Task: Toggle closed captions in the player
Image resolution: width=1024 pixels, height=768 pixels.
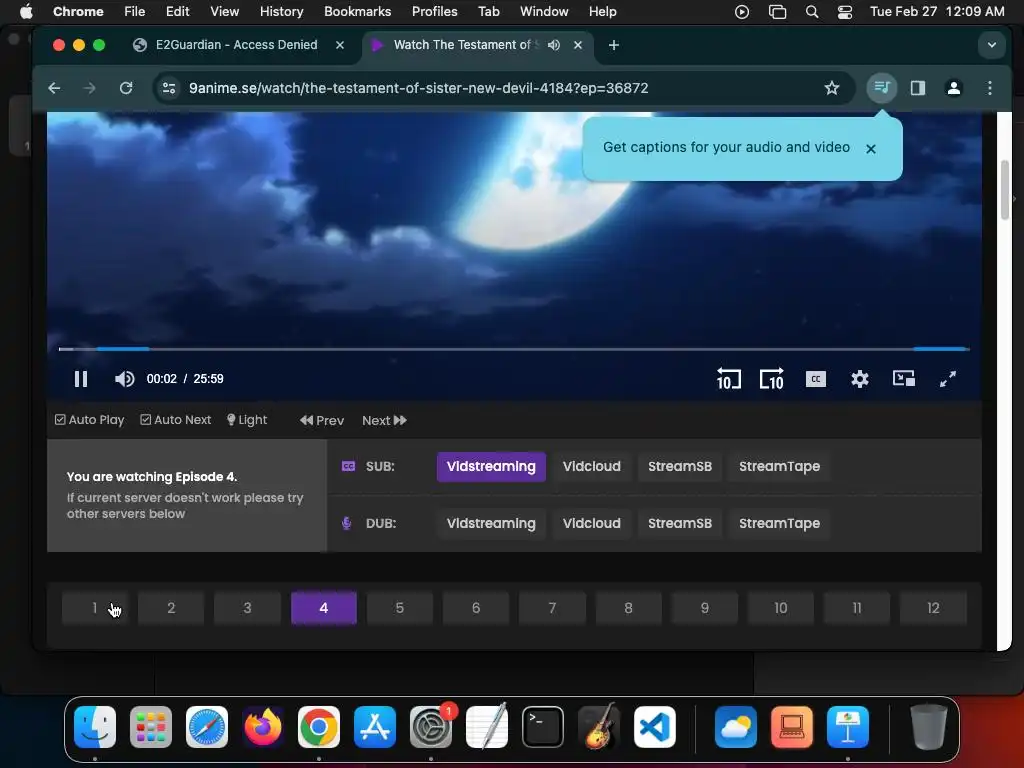Action: pyautogui.click(x=816, y=379)
